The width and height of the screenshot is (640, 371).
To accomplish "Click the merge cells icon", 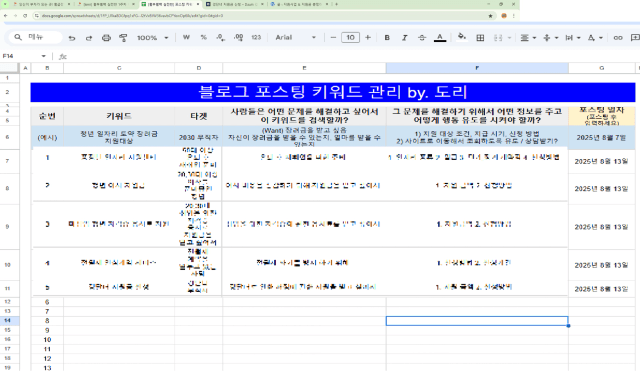I will click(x=498, y=38).
